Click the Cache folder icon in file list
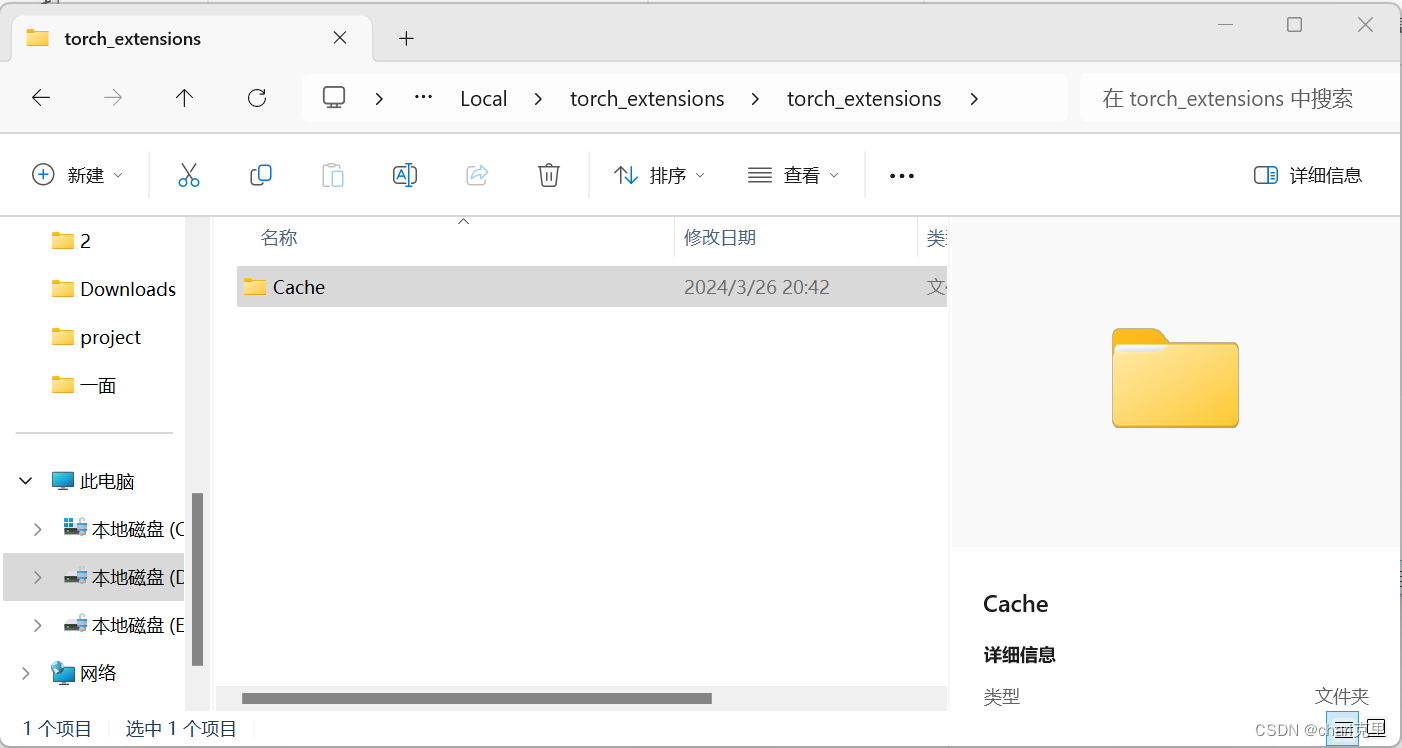The width and height of the screenshot is (1402, 748). 255,287
